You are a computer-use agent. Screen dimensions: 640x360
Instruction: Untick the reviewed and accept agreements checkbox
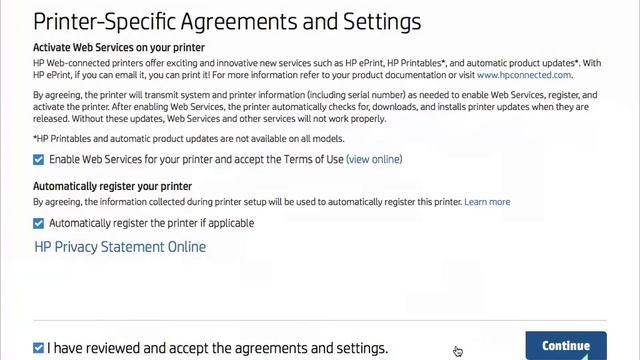pyautogui.click(x=38, y=348)
